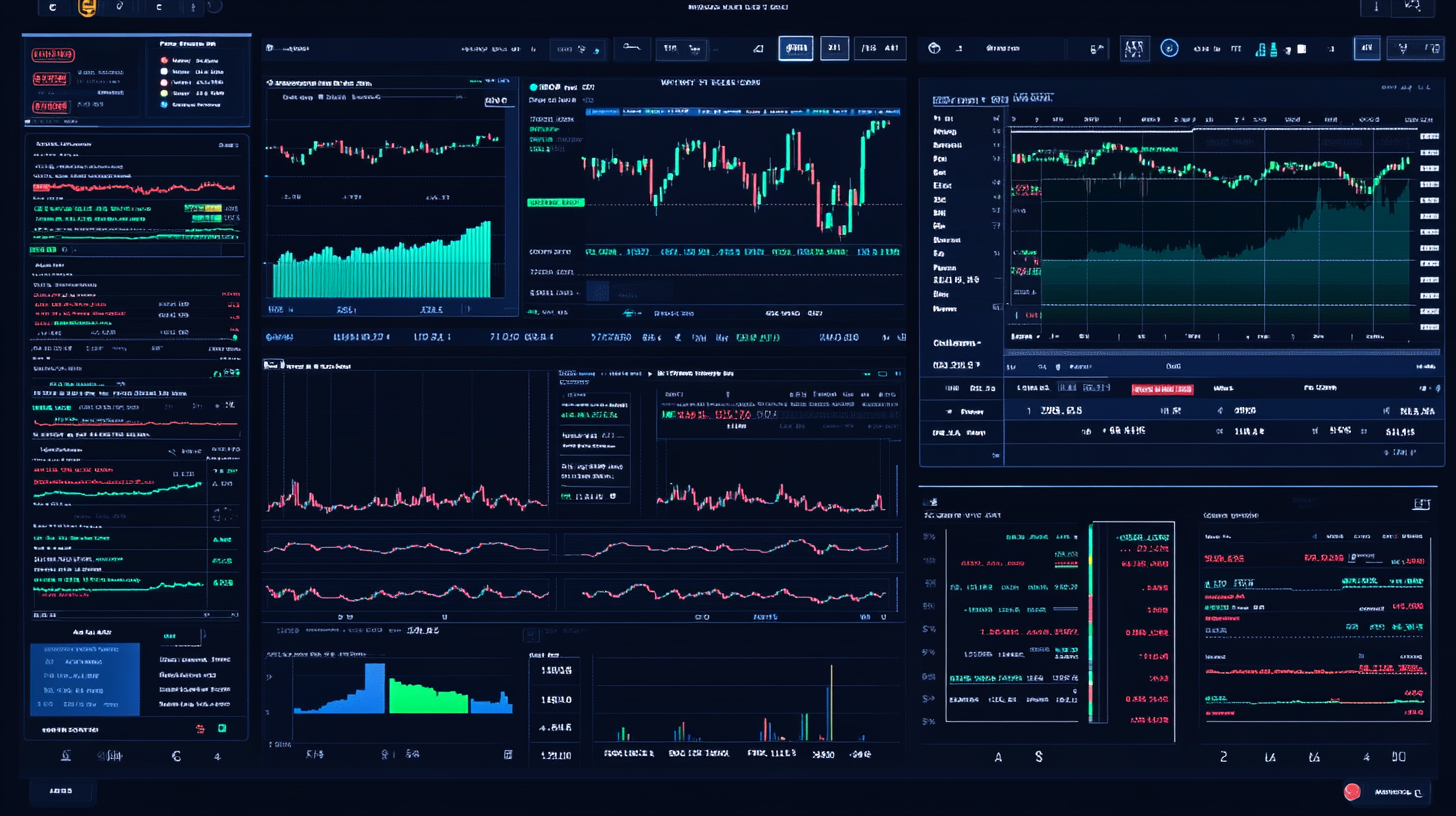The image size is (1456, 816).
Task: Click the yellow legend color swatch in the pie panel
Action: [164, 93]
